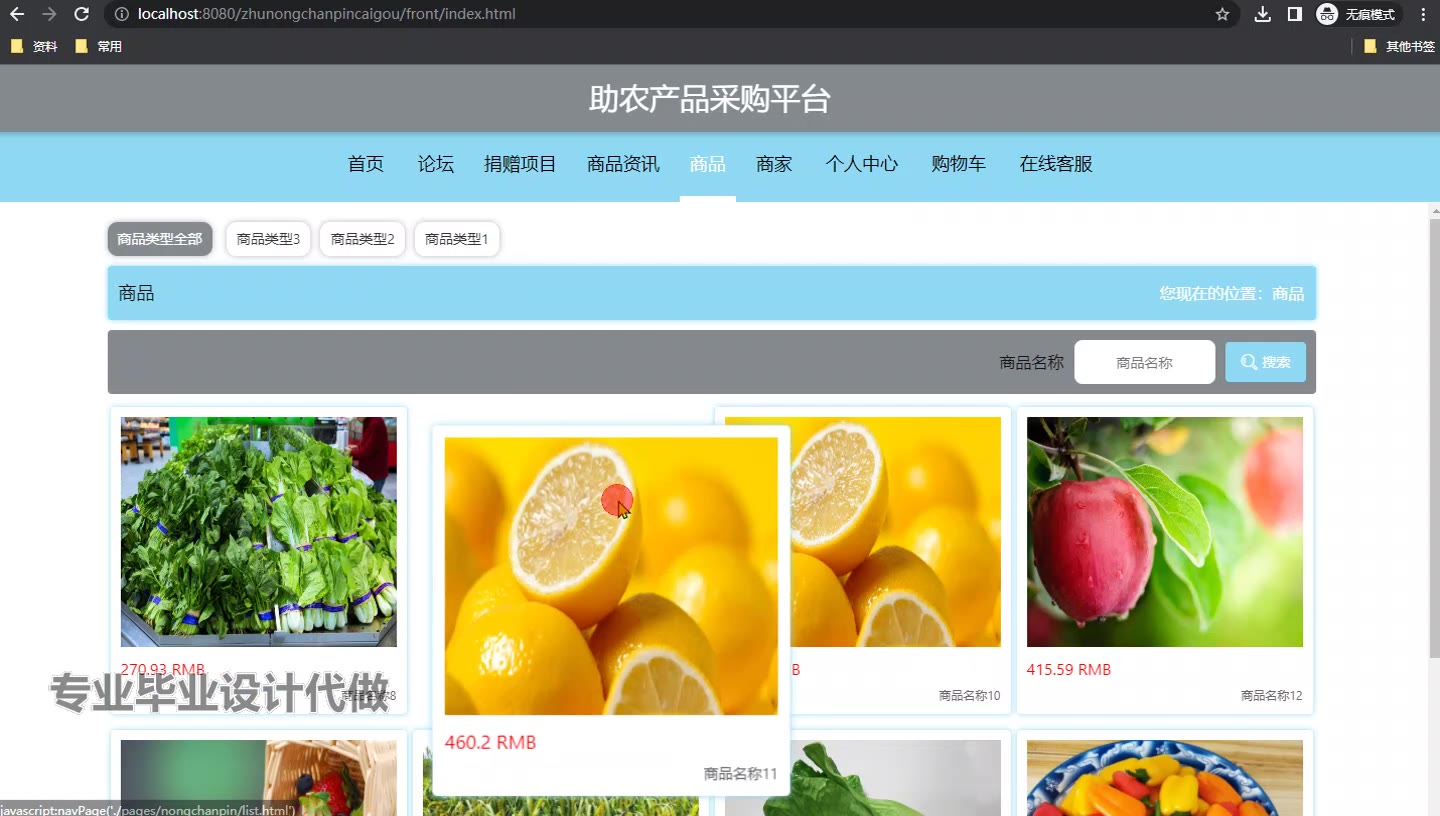Open the green vegetables product image

coord(259,532)
